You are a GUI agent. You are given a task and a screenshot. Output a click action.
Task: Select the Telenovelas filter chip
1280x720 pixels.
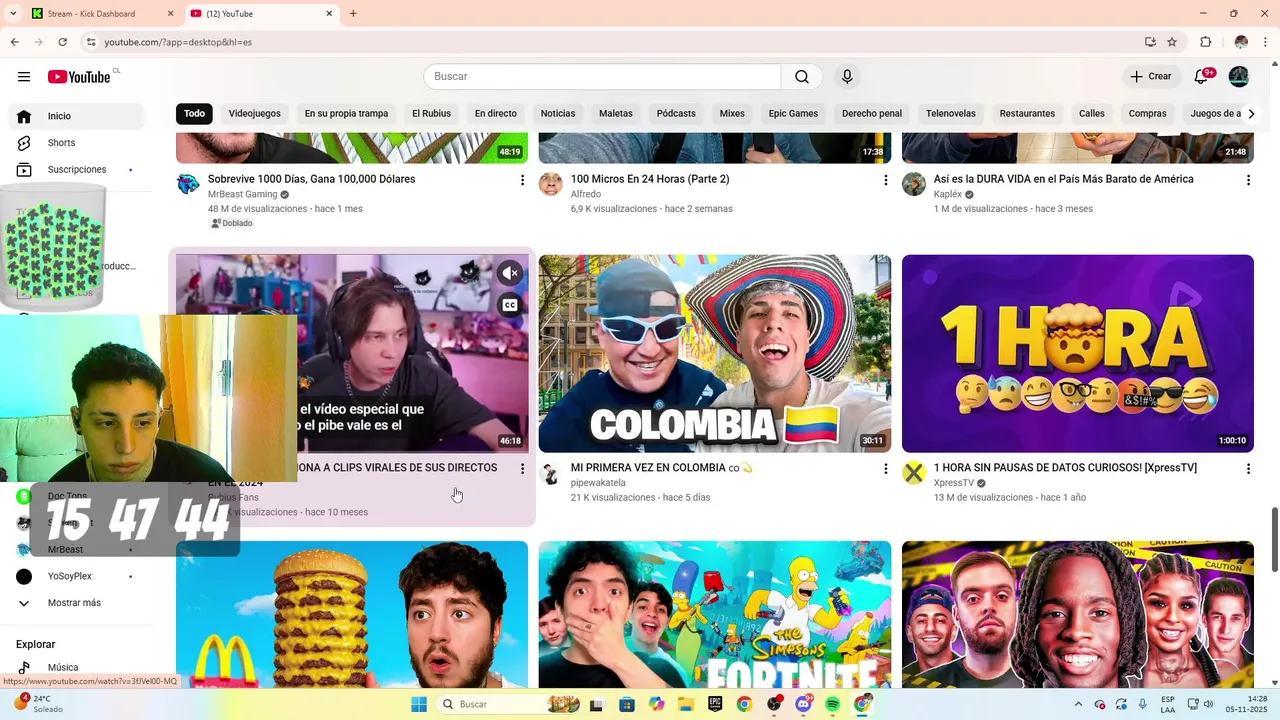tap(951, 113)
